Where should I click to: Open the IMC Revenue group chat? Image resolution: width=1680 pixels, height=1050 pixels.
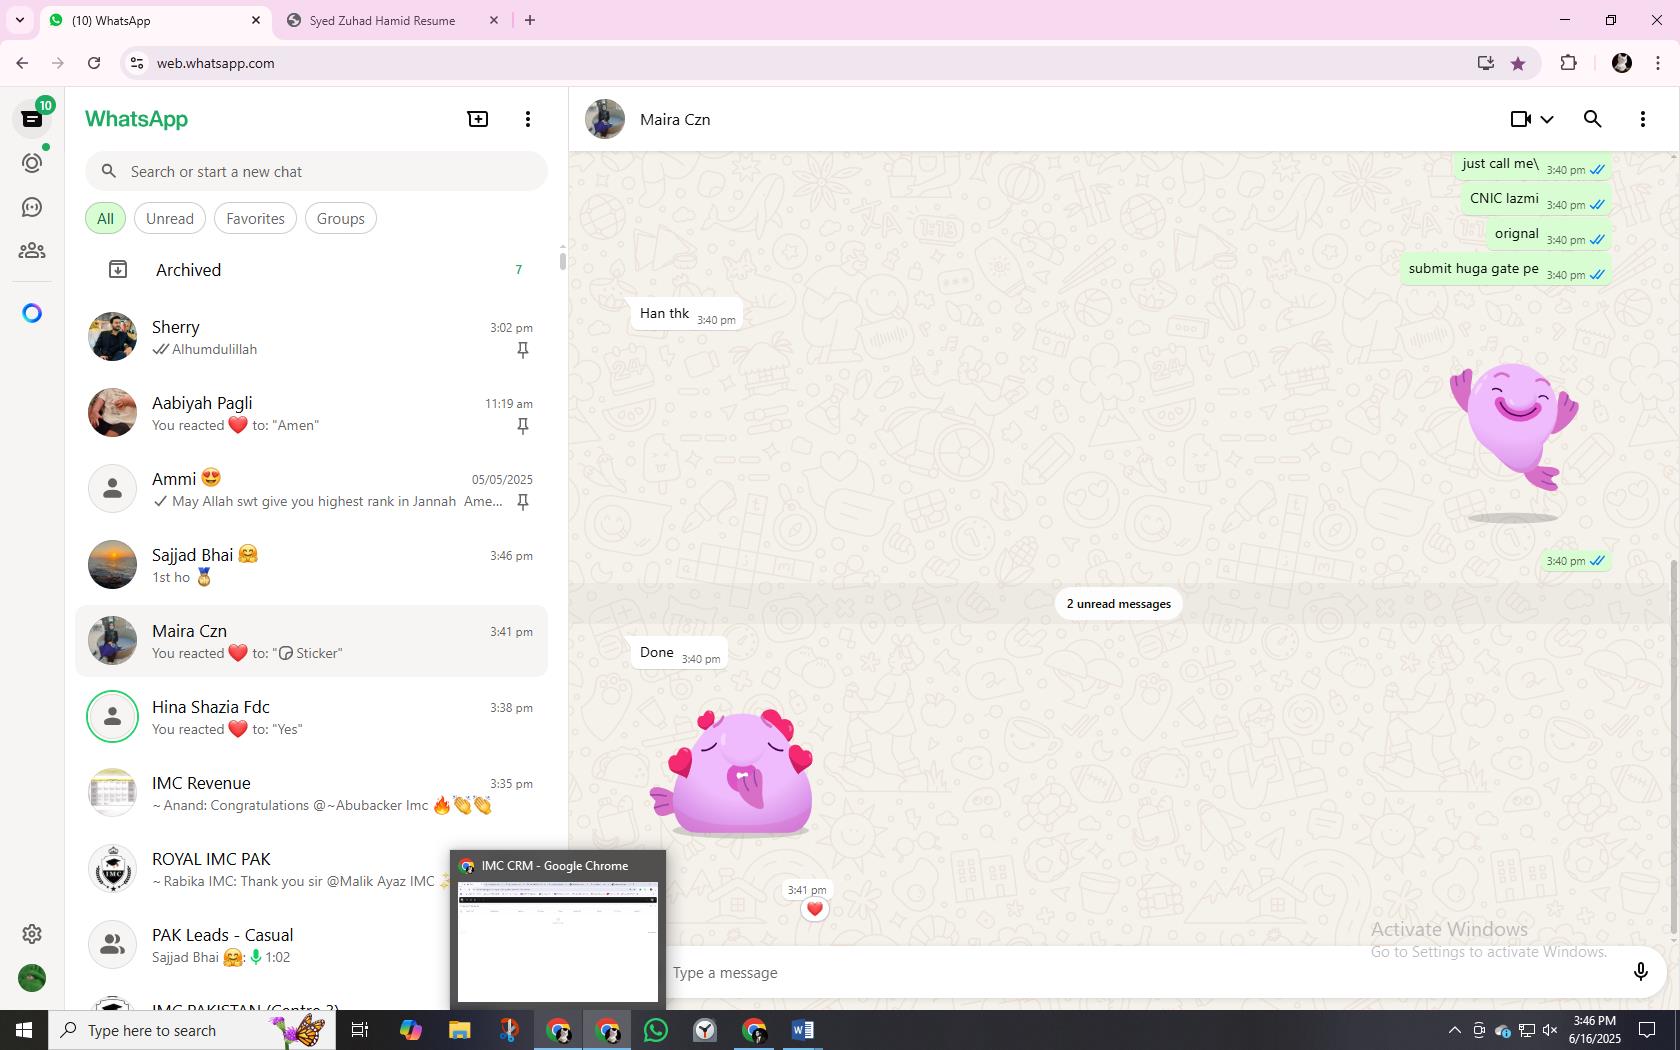(312, 793)
